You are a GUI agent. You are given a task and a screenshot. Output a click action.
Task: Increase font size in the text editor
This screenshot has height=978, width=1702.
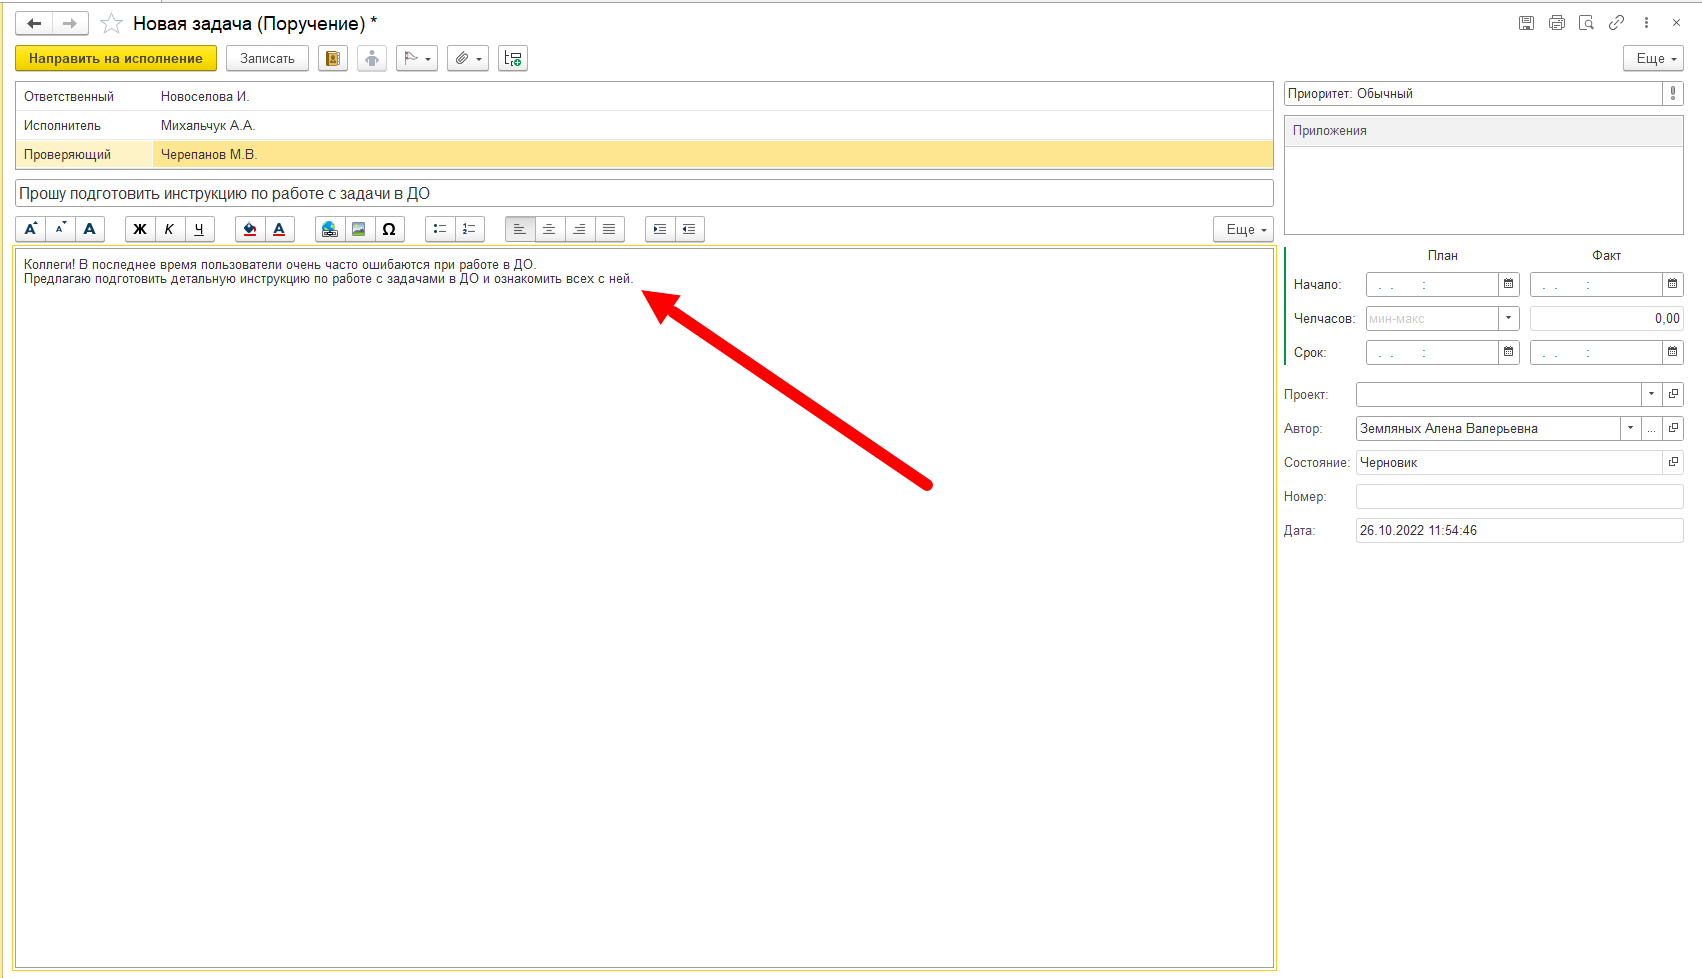[31, 229]
